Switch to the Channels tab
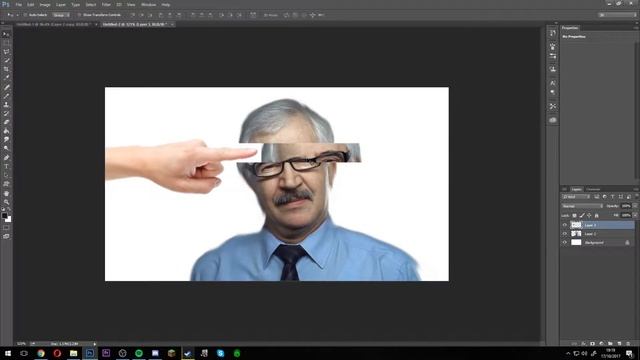This screenshot has width=640, height=360. [x=593, y=189]
